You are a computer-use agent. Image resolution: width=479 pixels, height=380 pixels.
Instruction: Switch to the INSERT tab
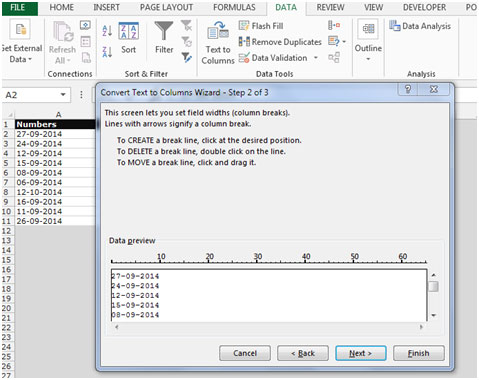106,7
